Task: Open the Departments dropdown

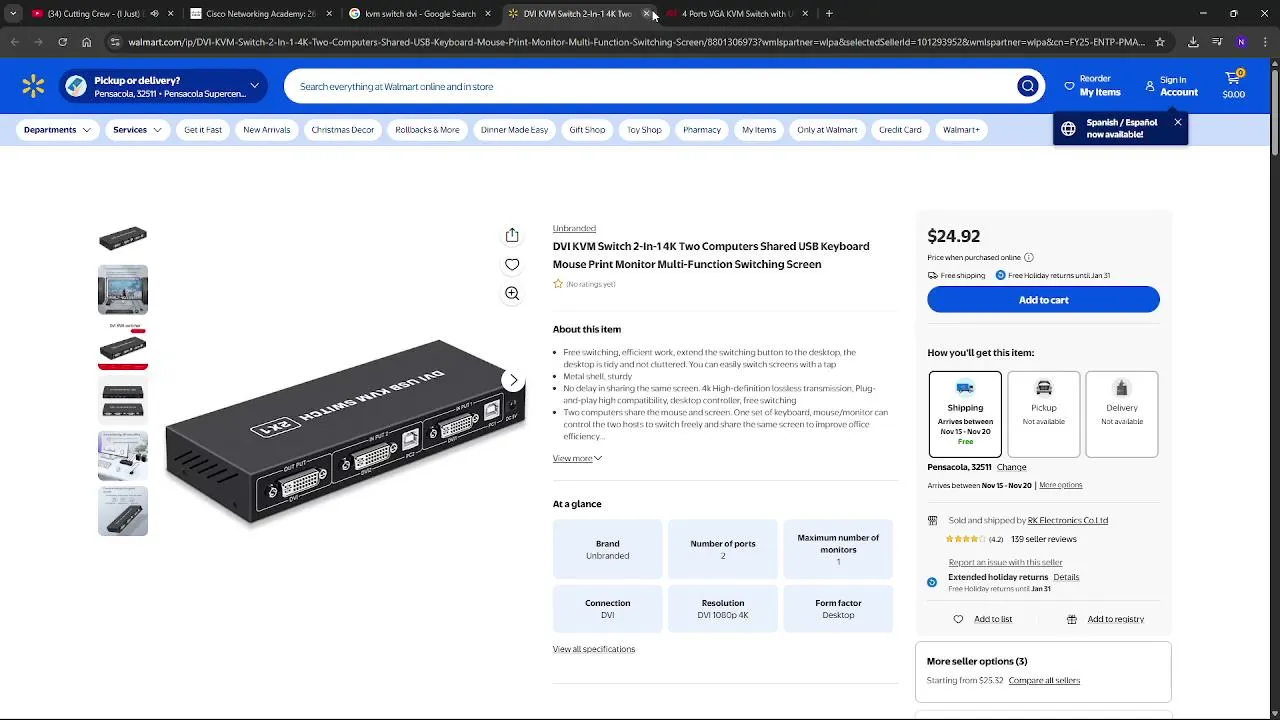Action: [x=57, y=130]
